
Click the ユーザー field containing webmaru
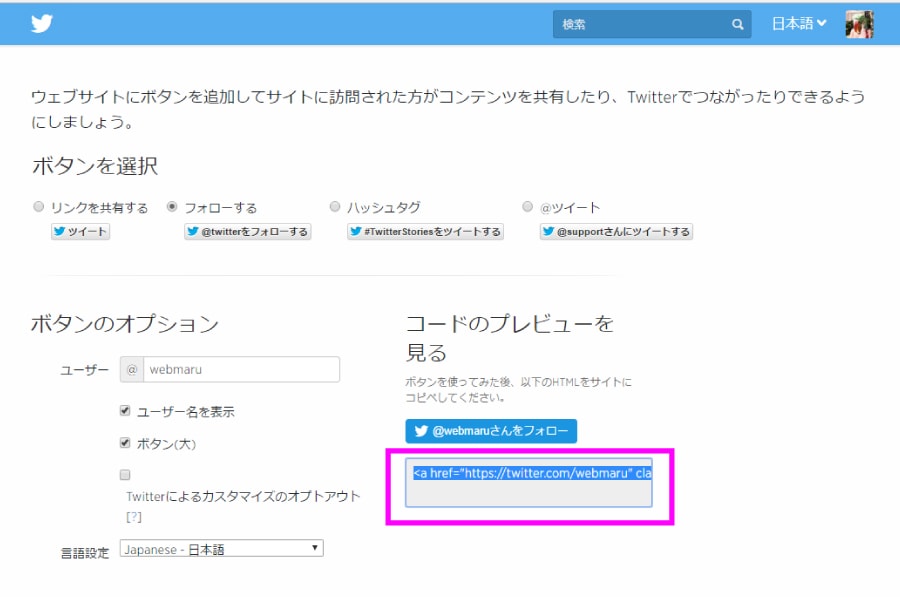[242, 369]
